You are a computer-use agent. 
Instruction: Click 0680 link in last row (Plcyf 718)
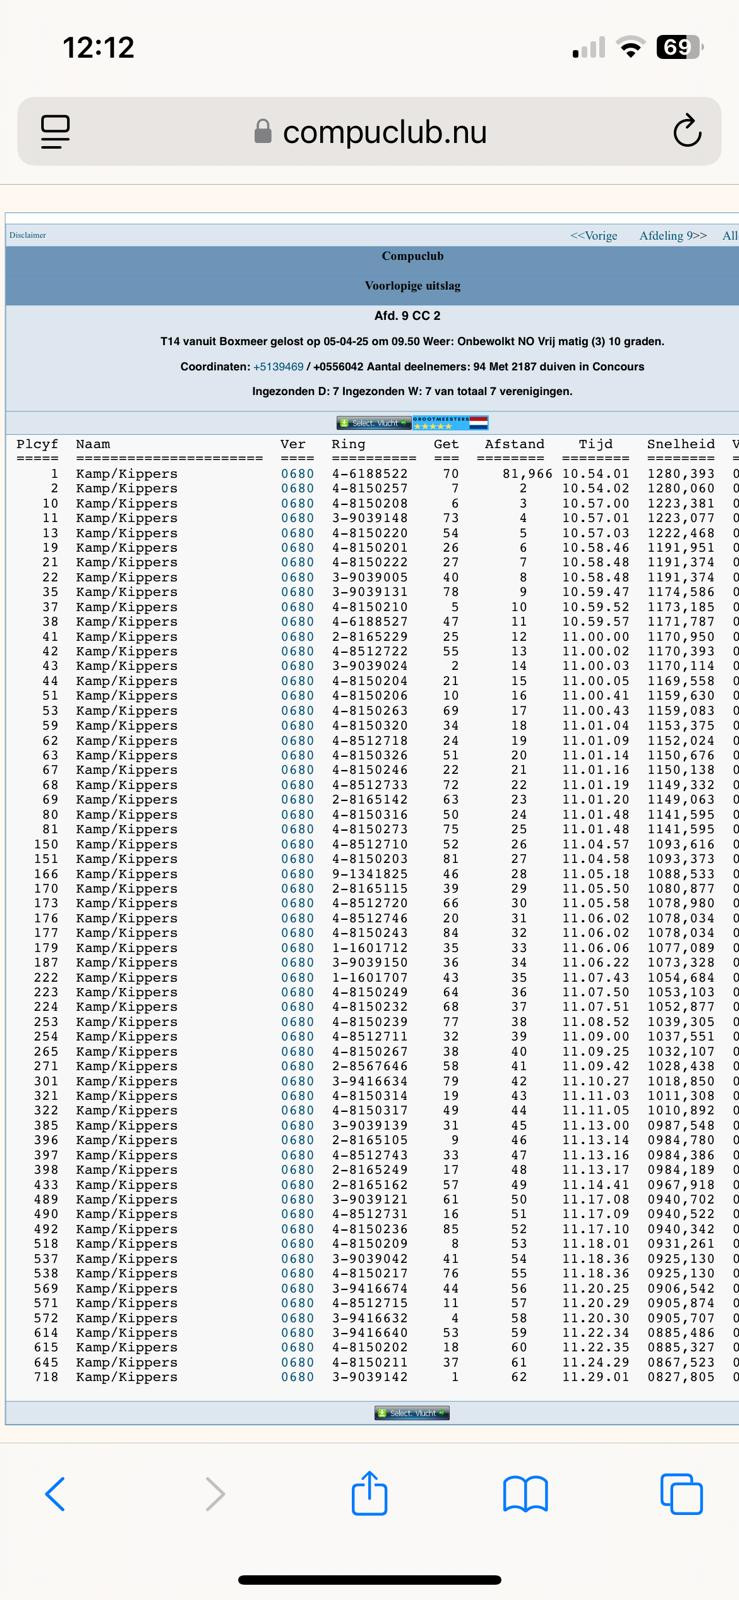click(x=297, y=1377)
